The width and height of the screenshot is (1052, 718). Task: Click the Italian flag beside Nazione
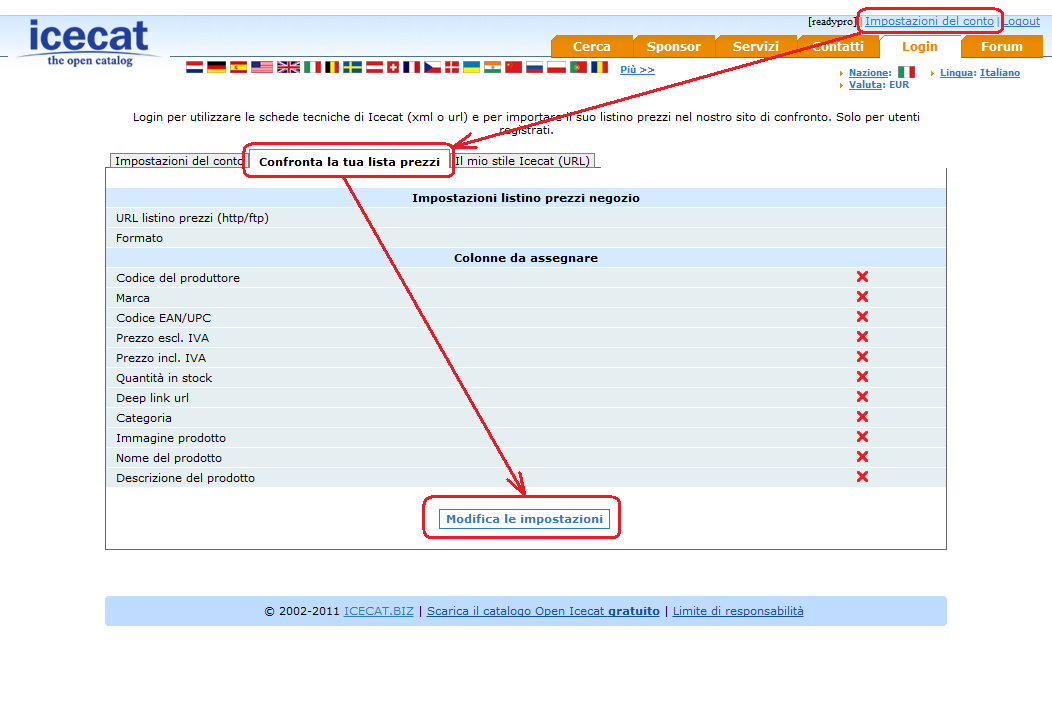pyautogui.click(x=906, y=72)
